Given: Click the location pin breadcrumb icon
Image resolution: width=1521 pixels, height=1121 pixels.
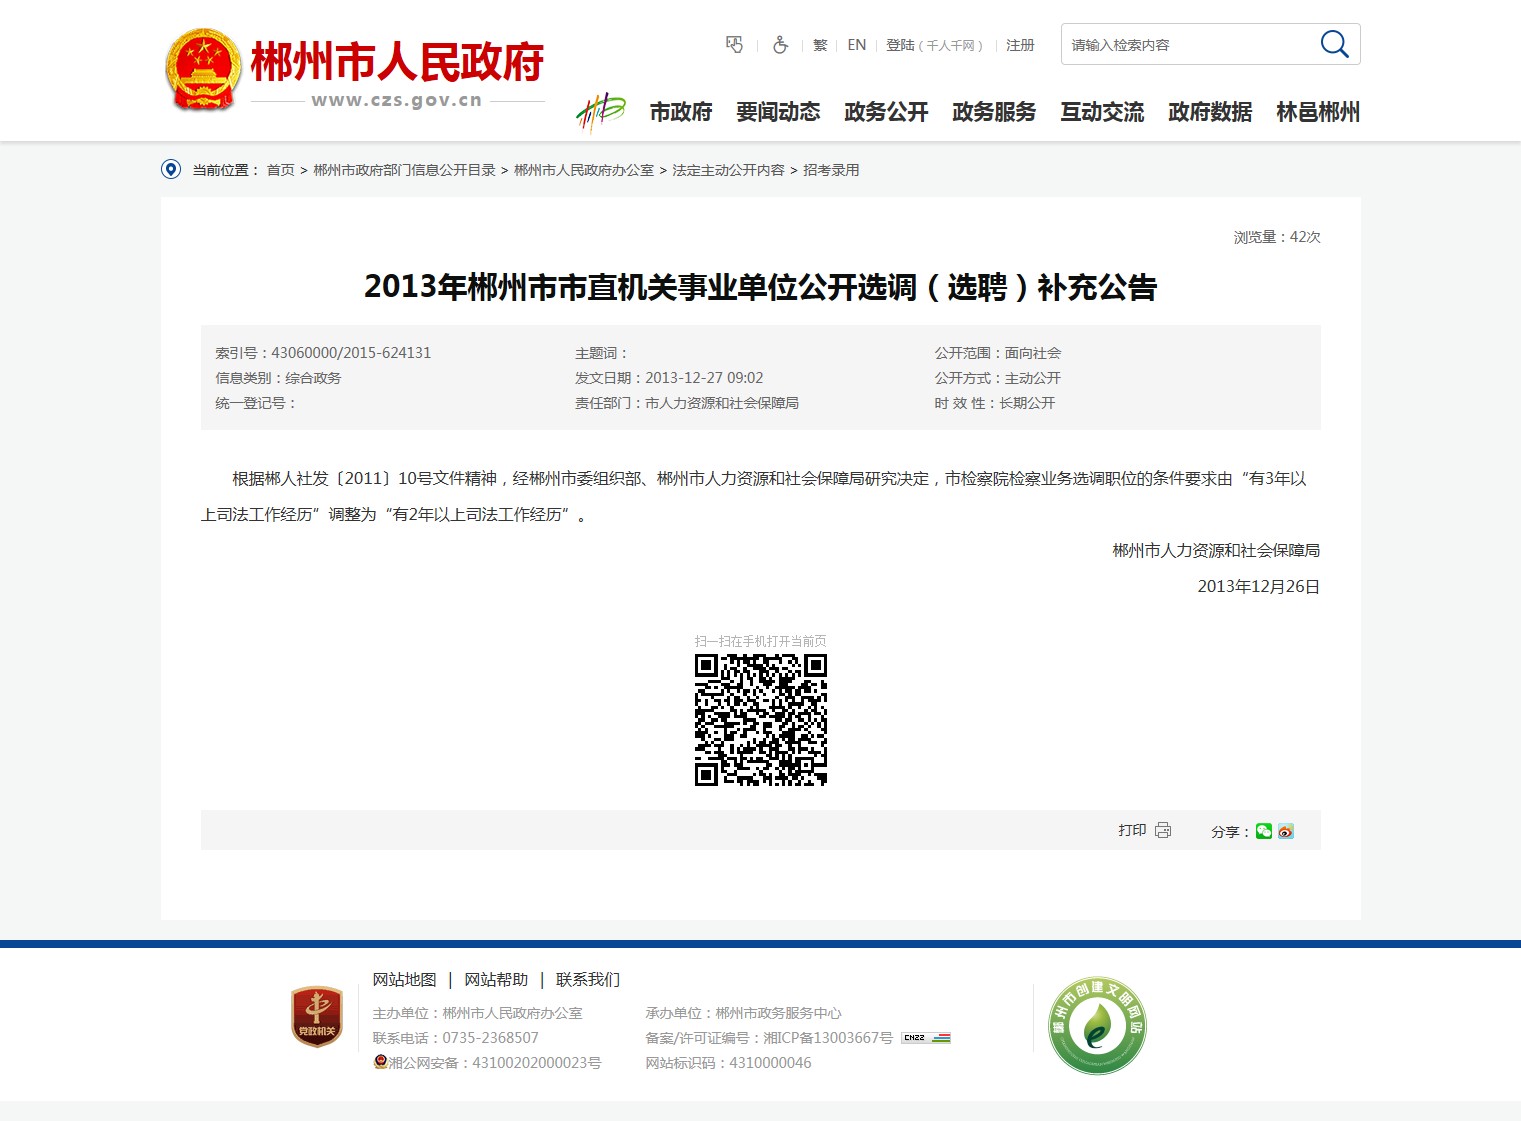Looking at the screenshot, I should point(171,170).
